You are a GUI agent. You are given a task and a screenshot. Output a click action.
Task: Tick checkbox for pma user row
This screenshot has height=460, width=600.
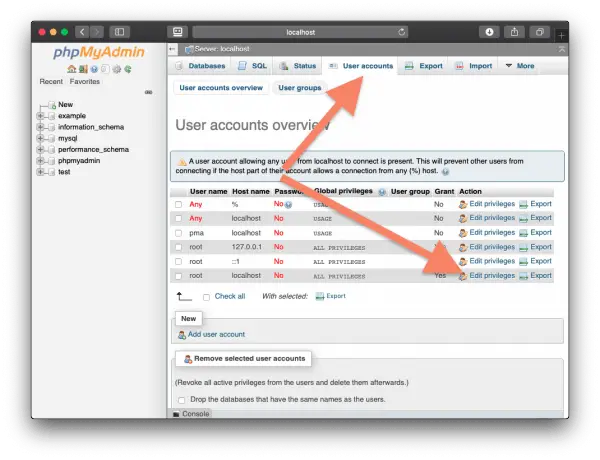click(178, 233)
